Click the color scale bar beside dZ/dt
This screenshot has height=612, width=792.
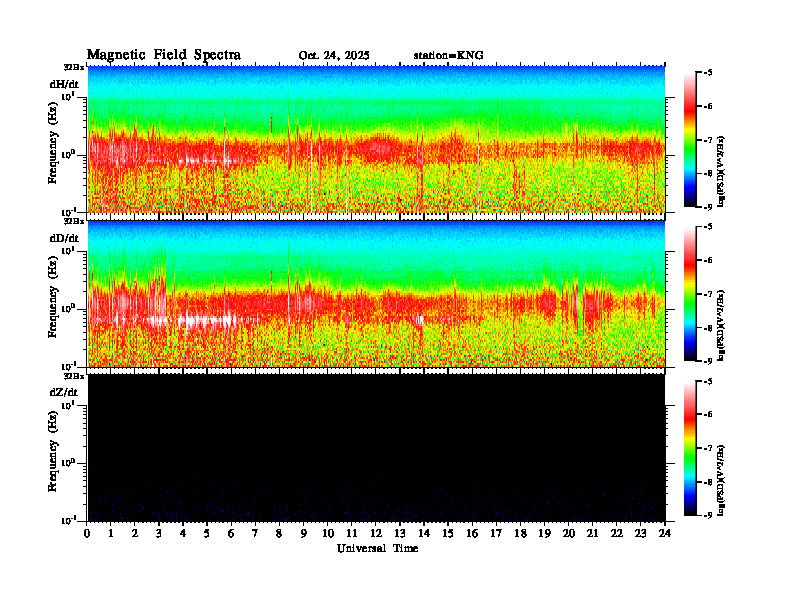pos(690,448)
